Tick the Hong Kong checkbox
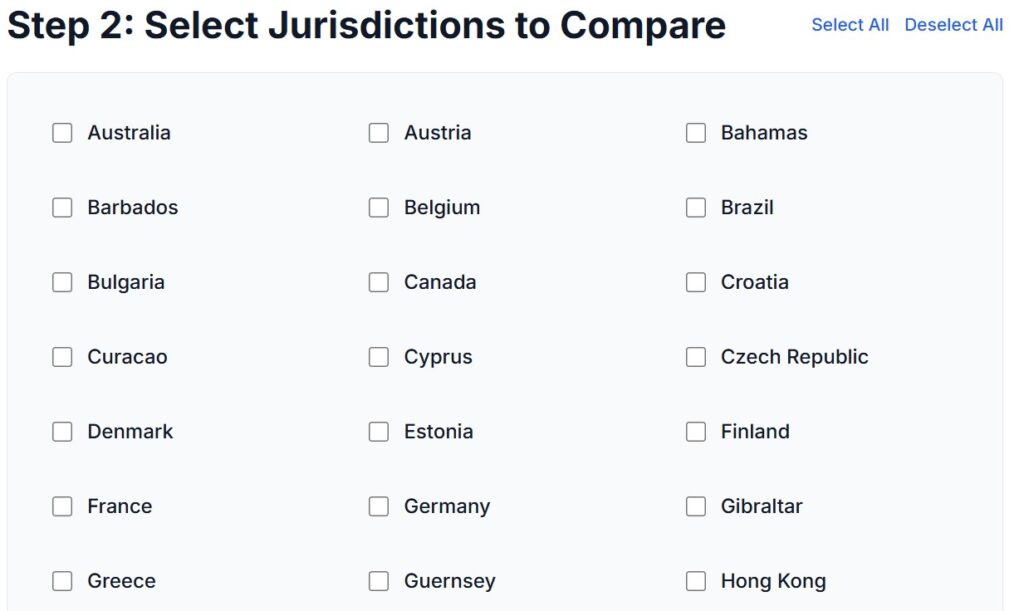 (696, 581)
